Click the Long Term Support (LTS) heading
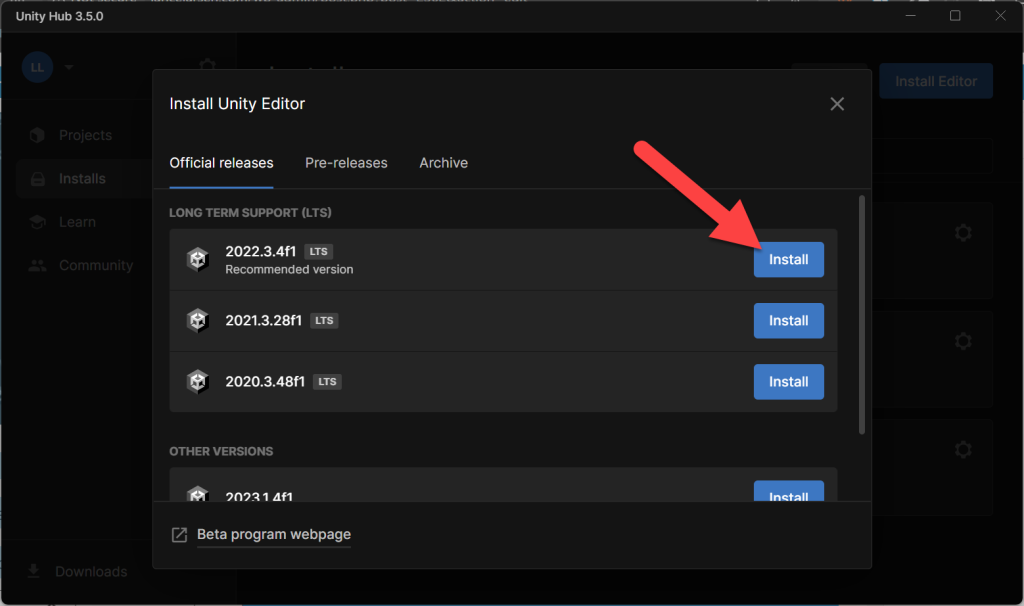 pyautogui.click(x=250, y=213)
